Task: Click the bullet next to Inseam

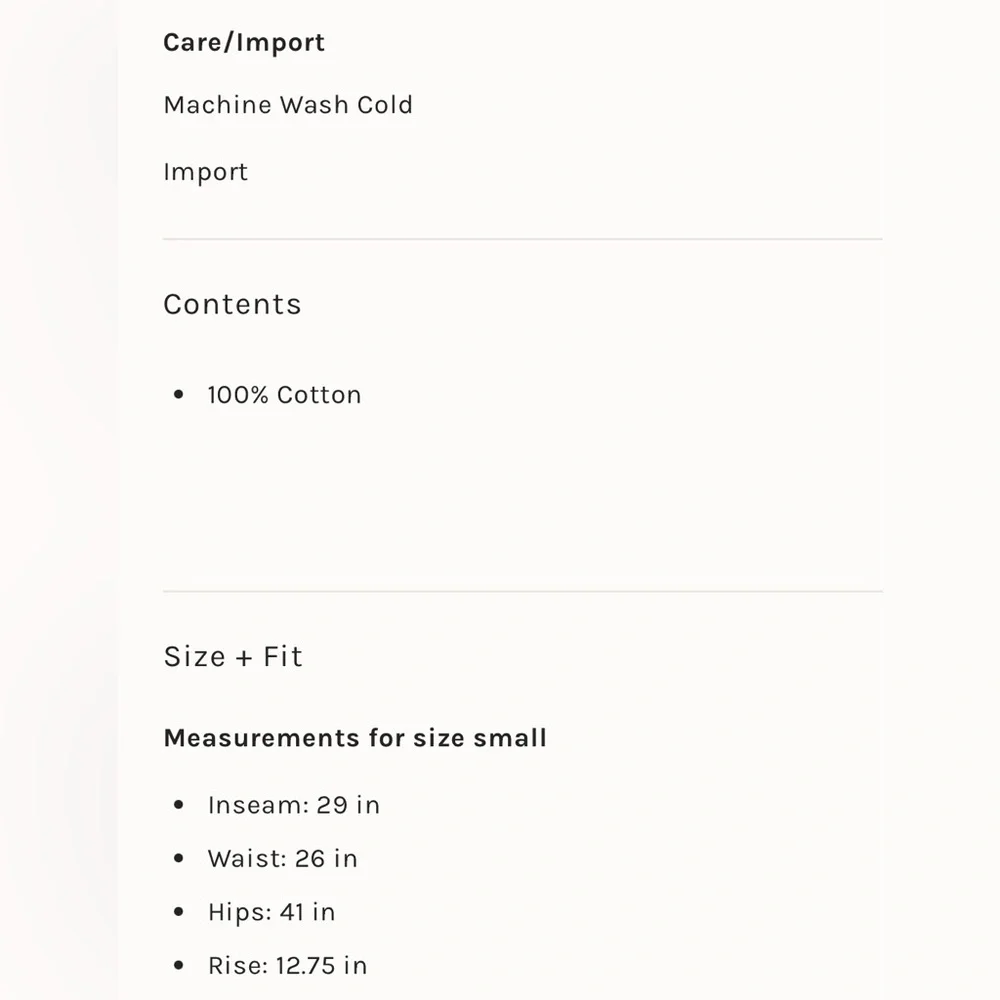Action: tap(179, 805)
